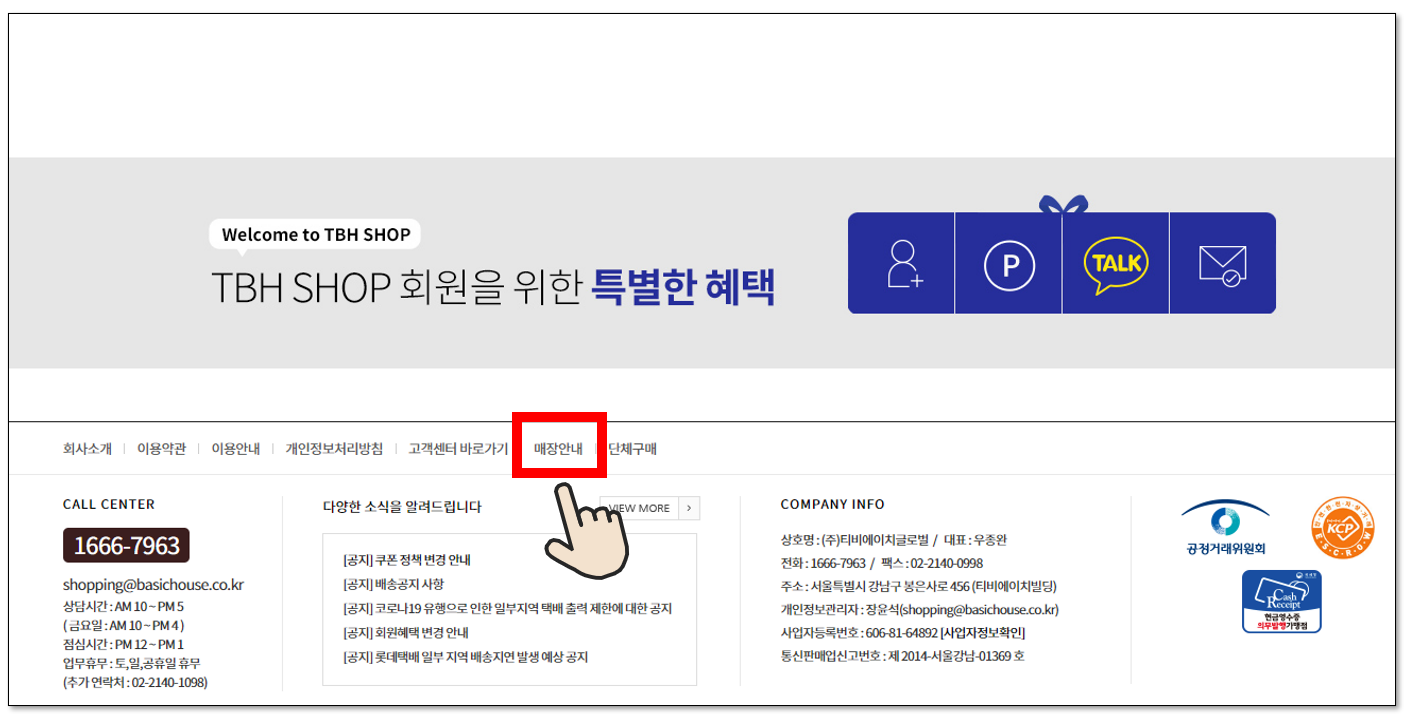1413x721 pixels.
Task: Click the CALL CENTER heading
Action: 109,505
